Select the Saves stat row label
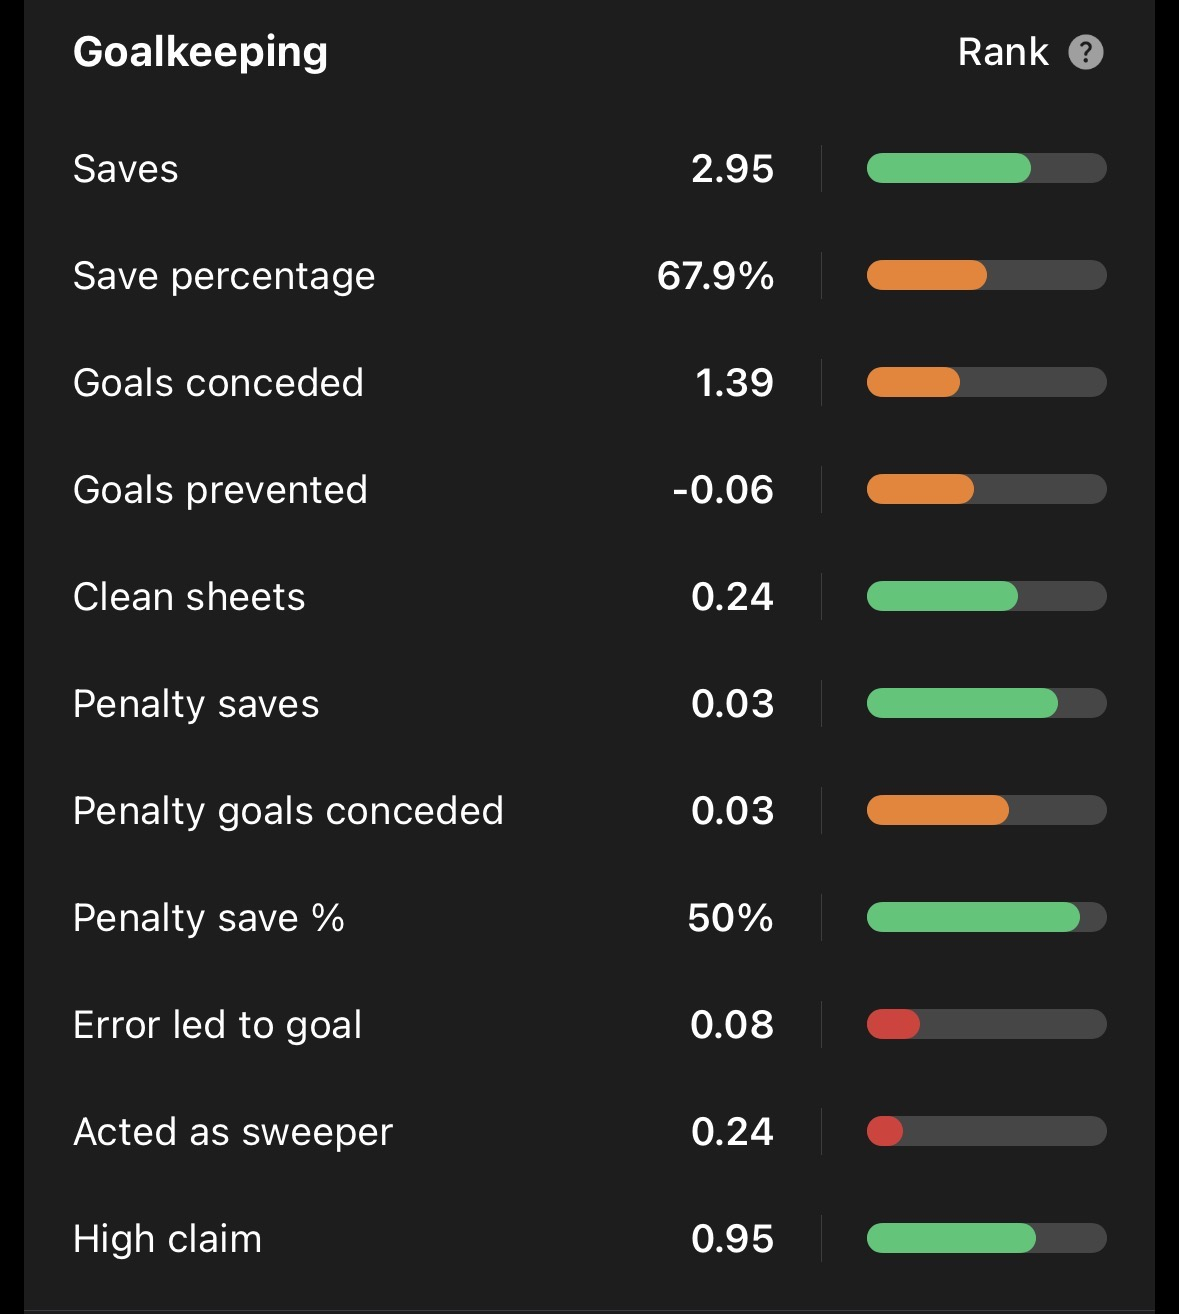 126,169
